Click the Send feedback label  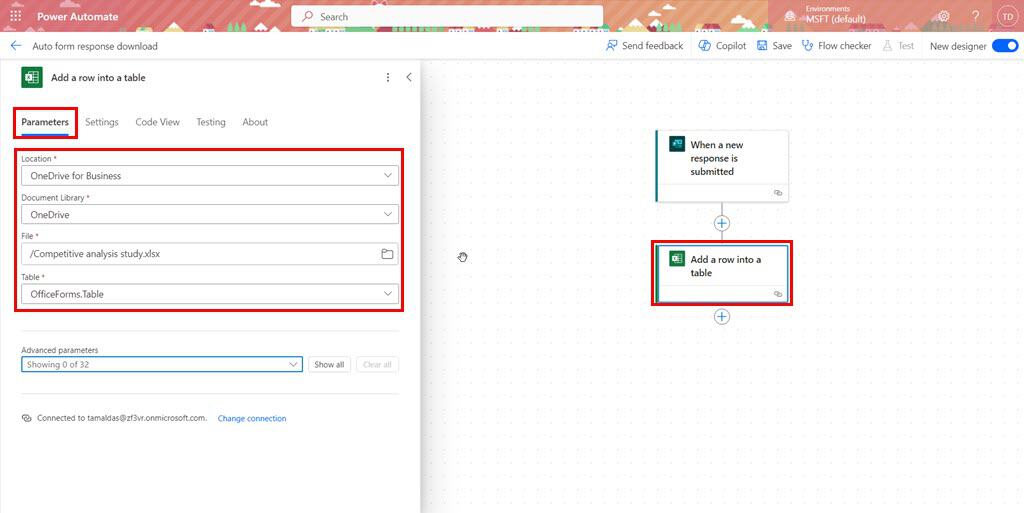(652, 46)
